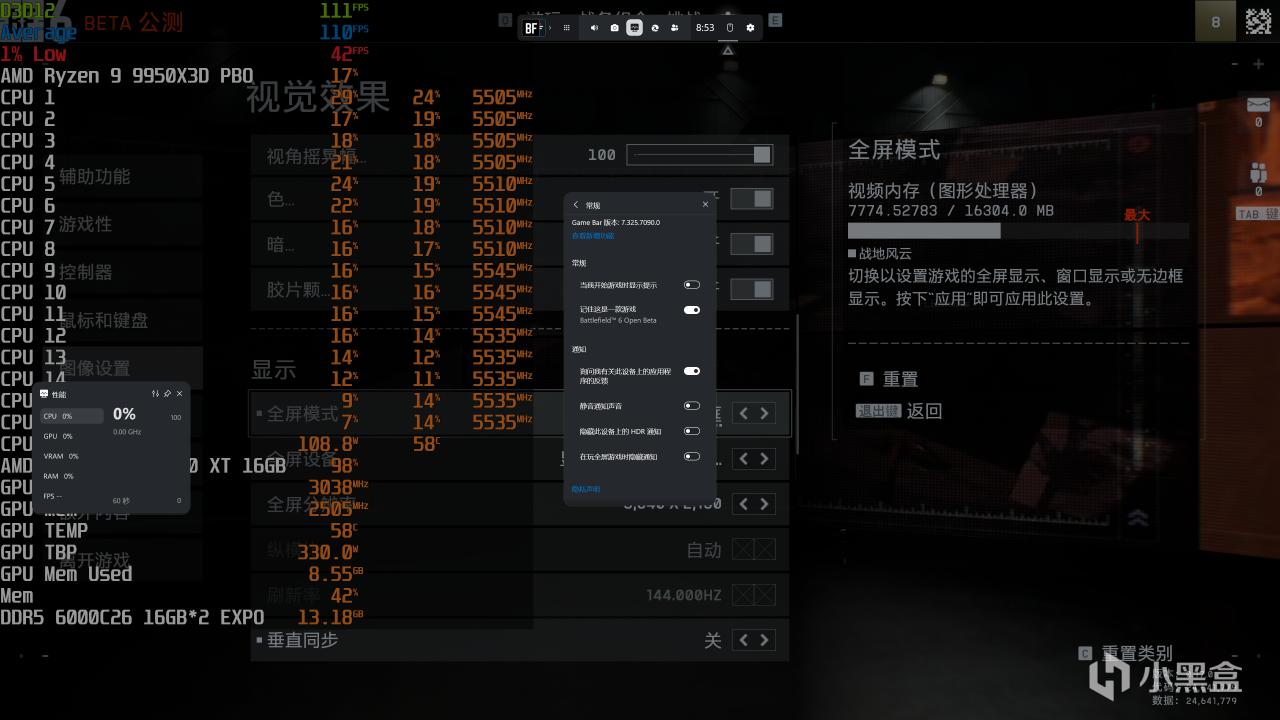Close the 性能 performance widget
Image resolution: width=1280 pixels, height=720 pixels.
click(179, 394)
